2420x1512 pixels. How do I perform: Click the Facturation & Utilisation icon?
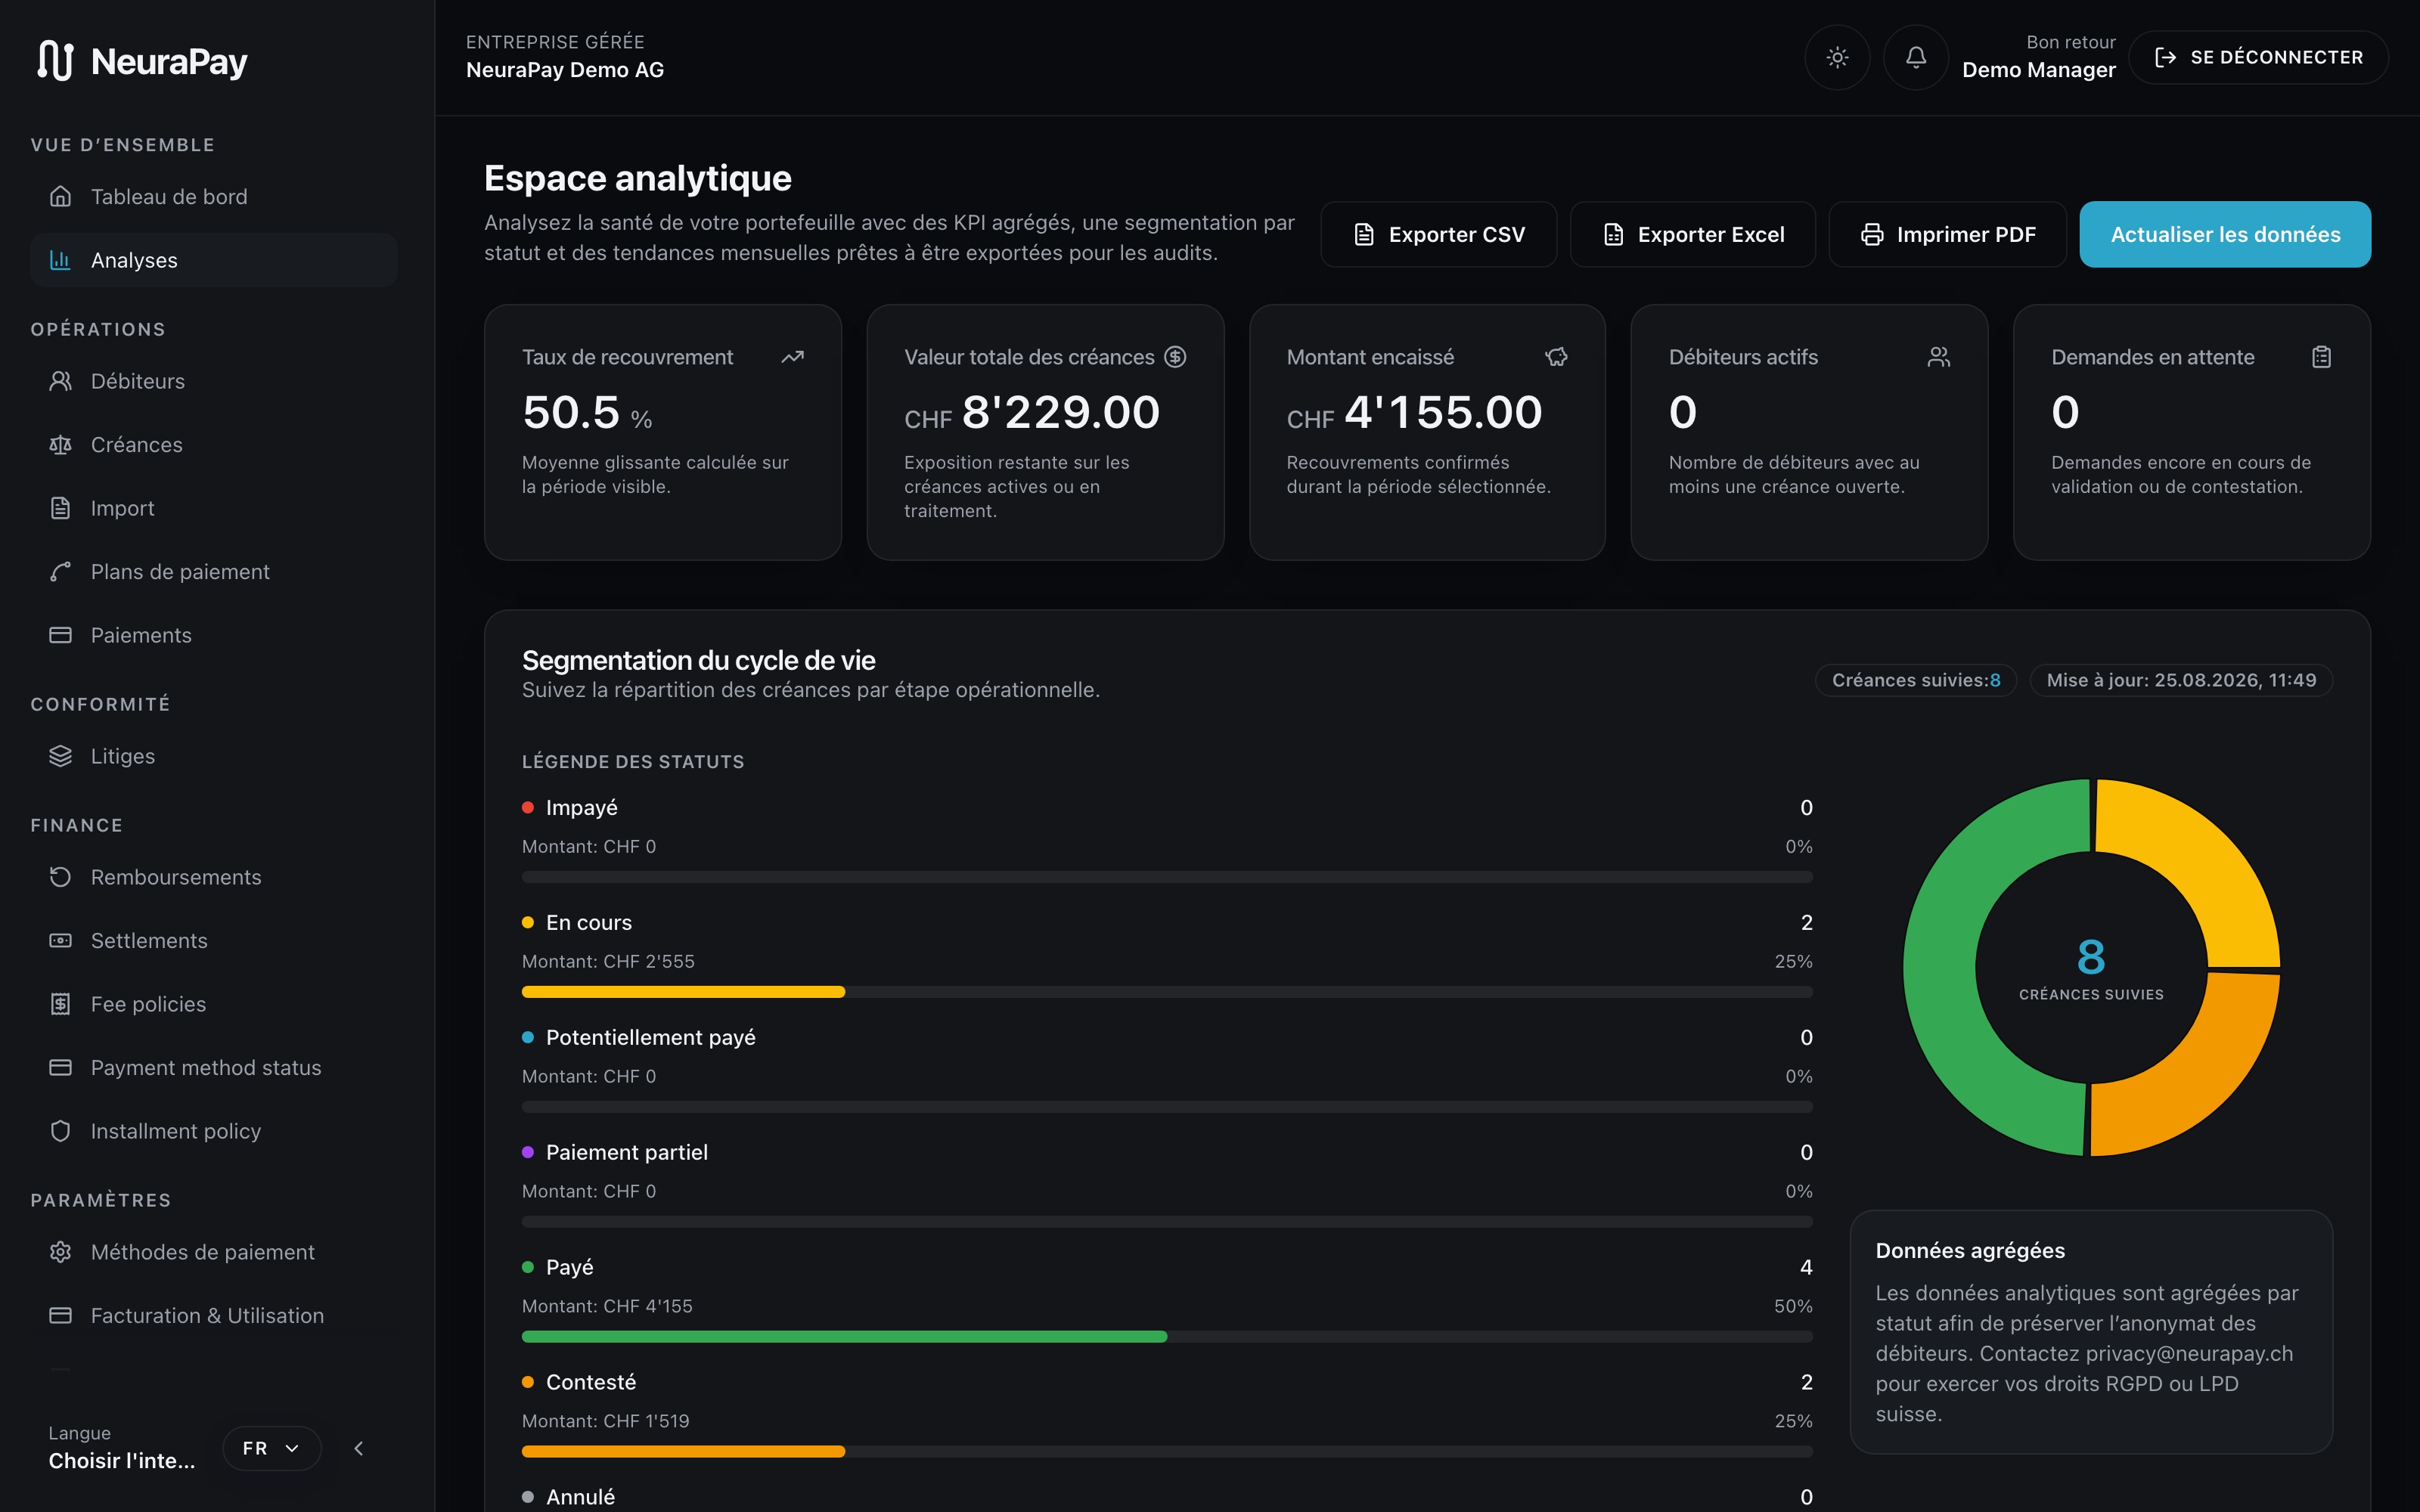61,1316
